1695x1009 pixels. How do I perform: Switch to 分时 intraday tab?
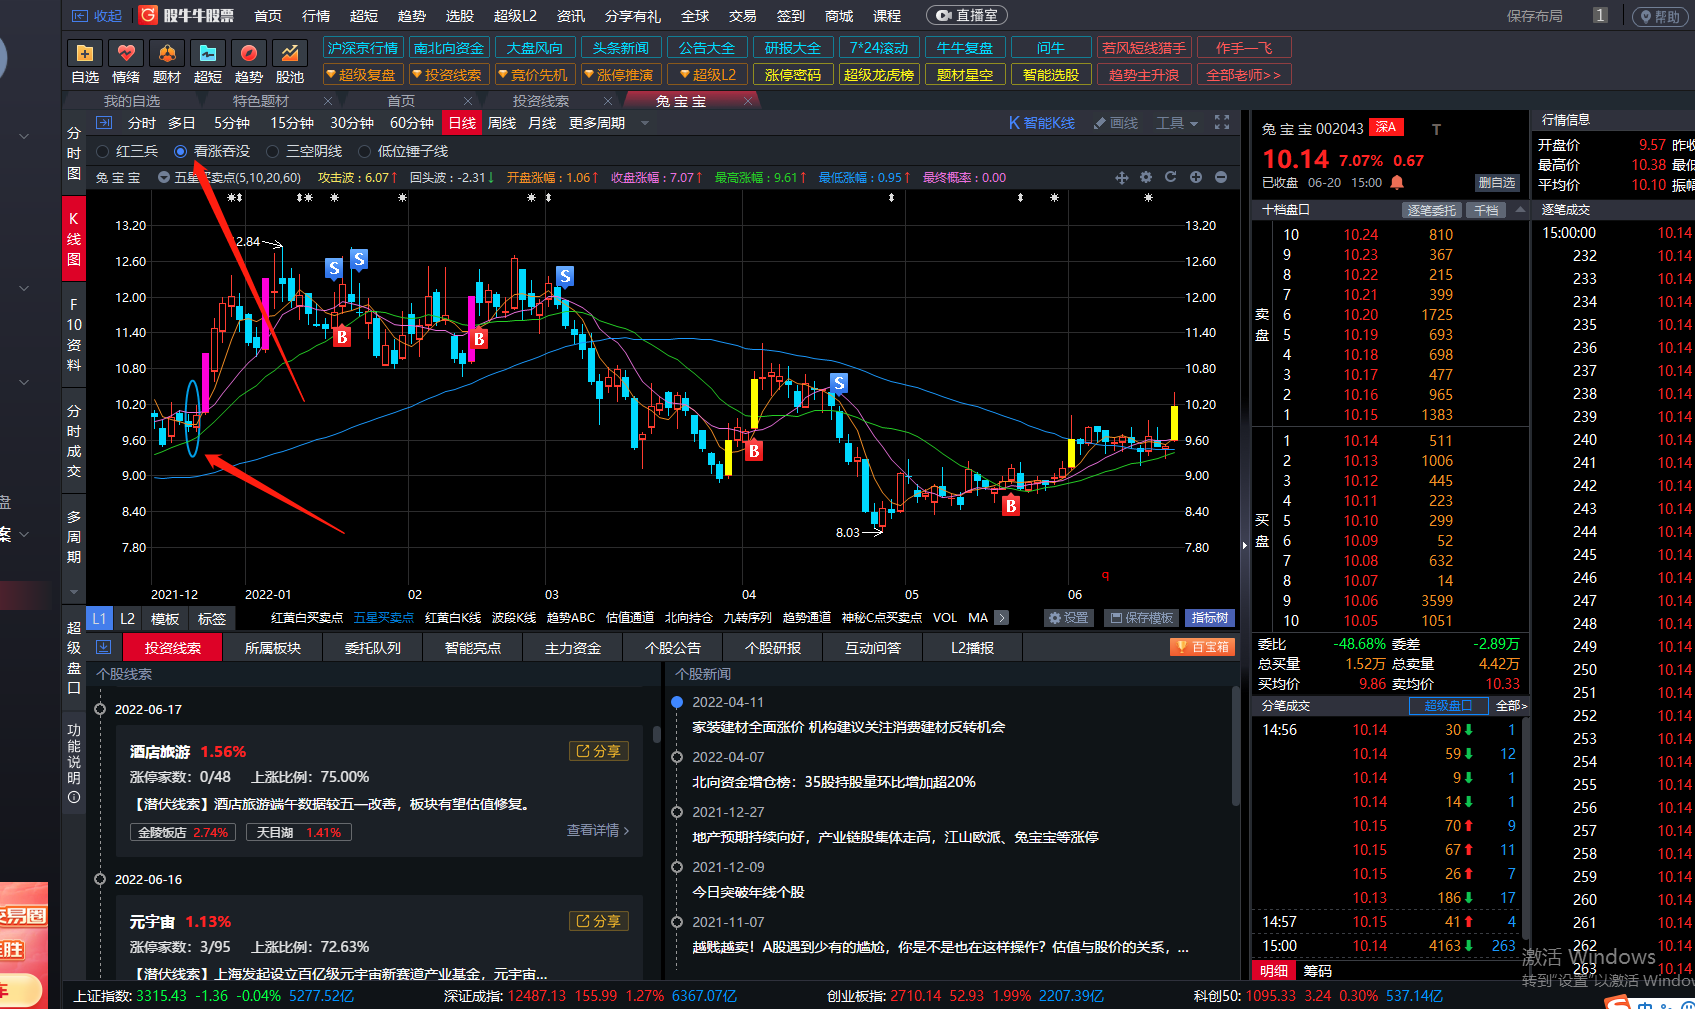pyautogui.click(x=142, y=123)
